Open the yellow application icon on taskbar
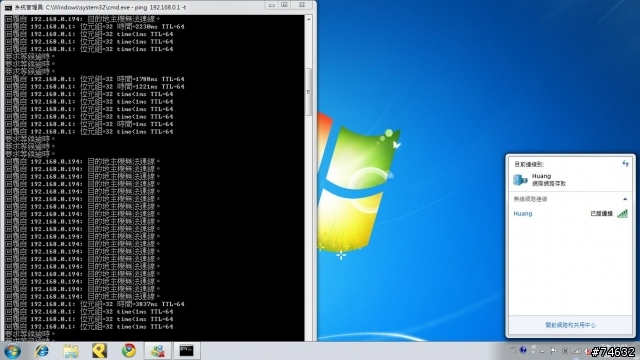The height and width of the screenshot is (360, 640). click(99, 351)
